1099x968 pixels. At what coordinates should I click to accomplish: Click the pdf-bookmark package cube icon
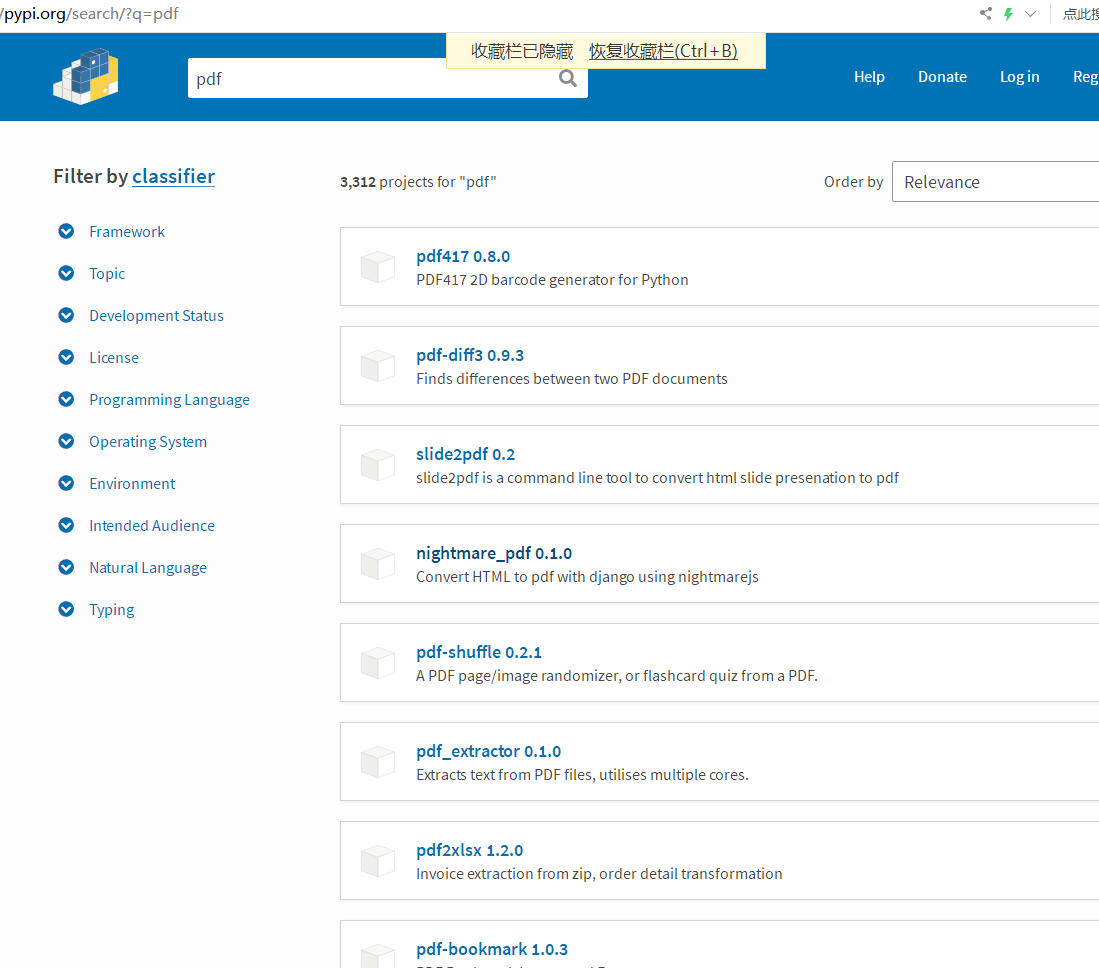point(378,956)
